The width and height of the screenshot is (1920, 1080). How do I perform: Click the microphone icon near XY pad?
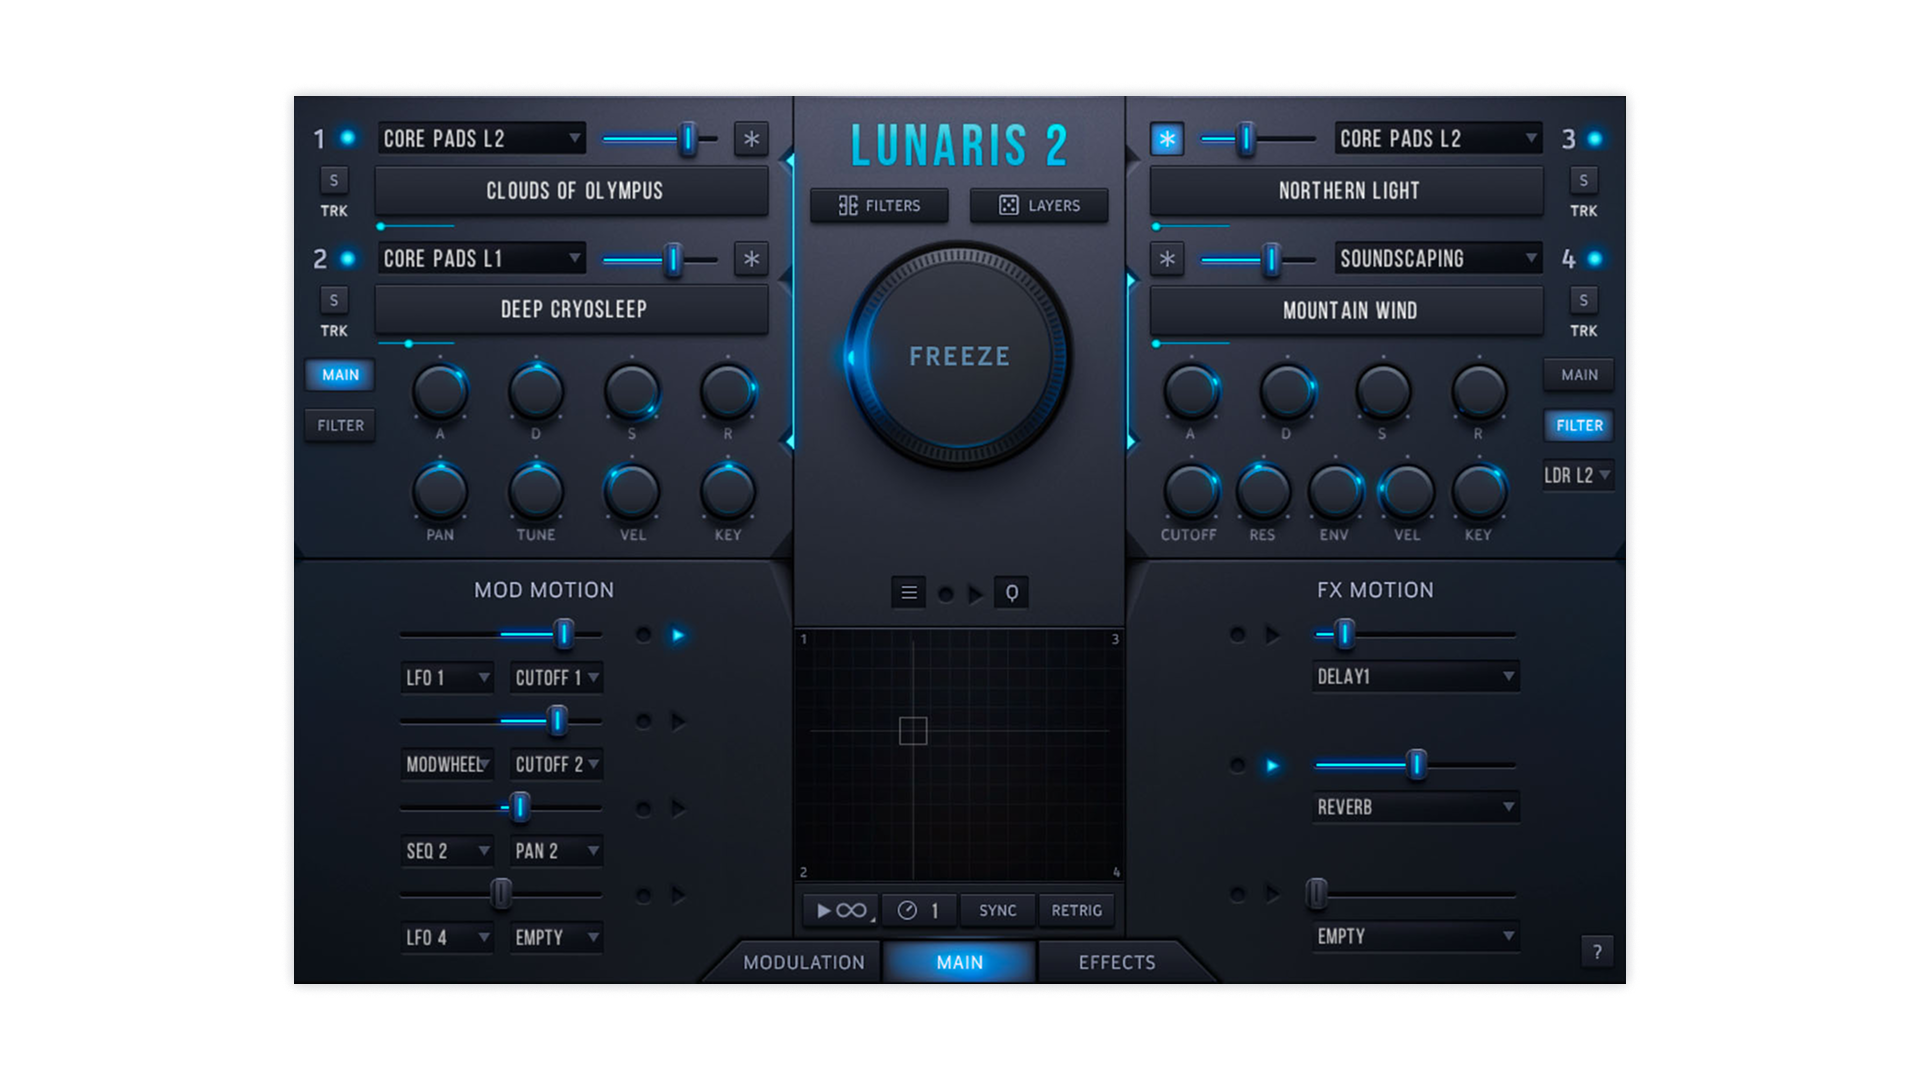tap(1011, 593)
